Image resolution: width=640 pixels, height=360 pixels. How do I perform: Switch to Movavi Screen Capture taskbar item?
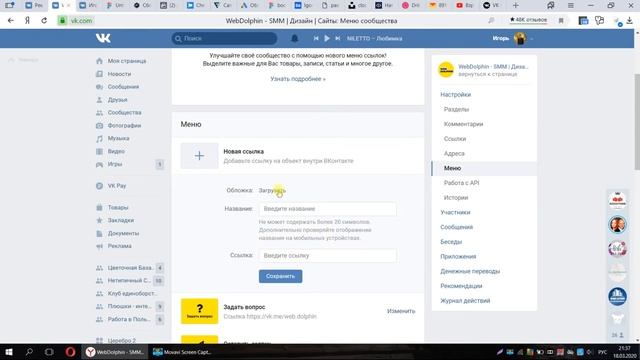point(181,352)
